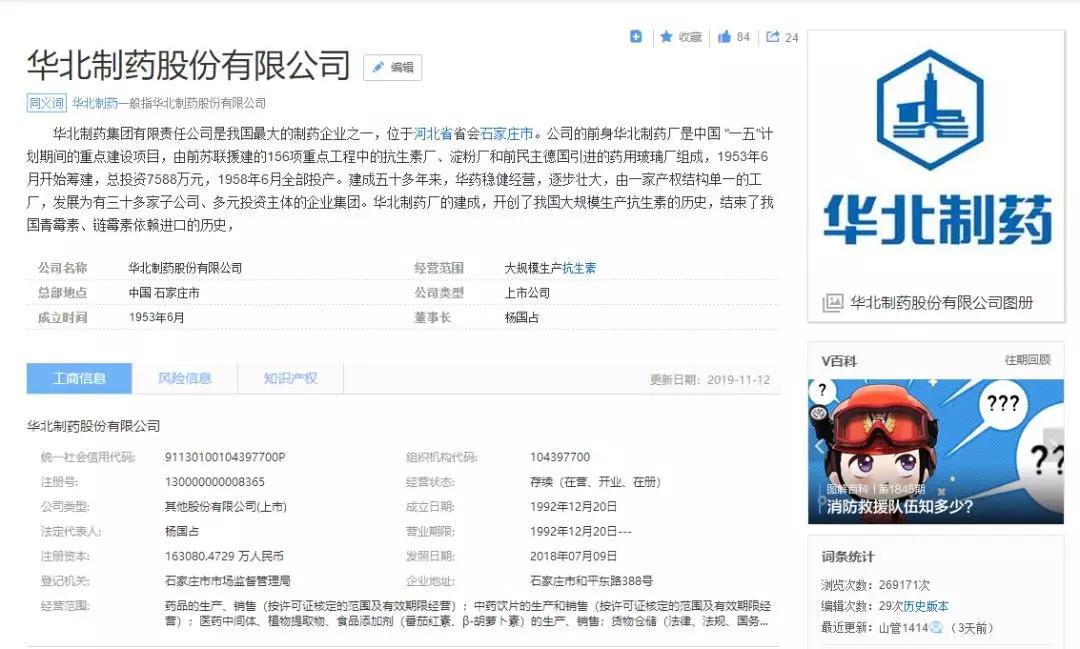This screenshot has width=1080, height=649.
Task: Click the 登记机关 value 石家庄市市场监督管理局
Action: (x=227, y=581)
